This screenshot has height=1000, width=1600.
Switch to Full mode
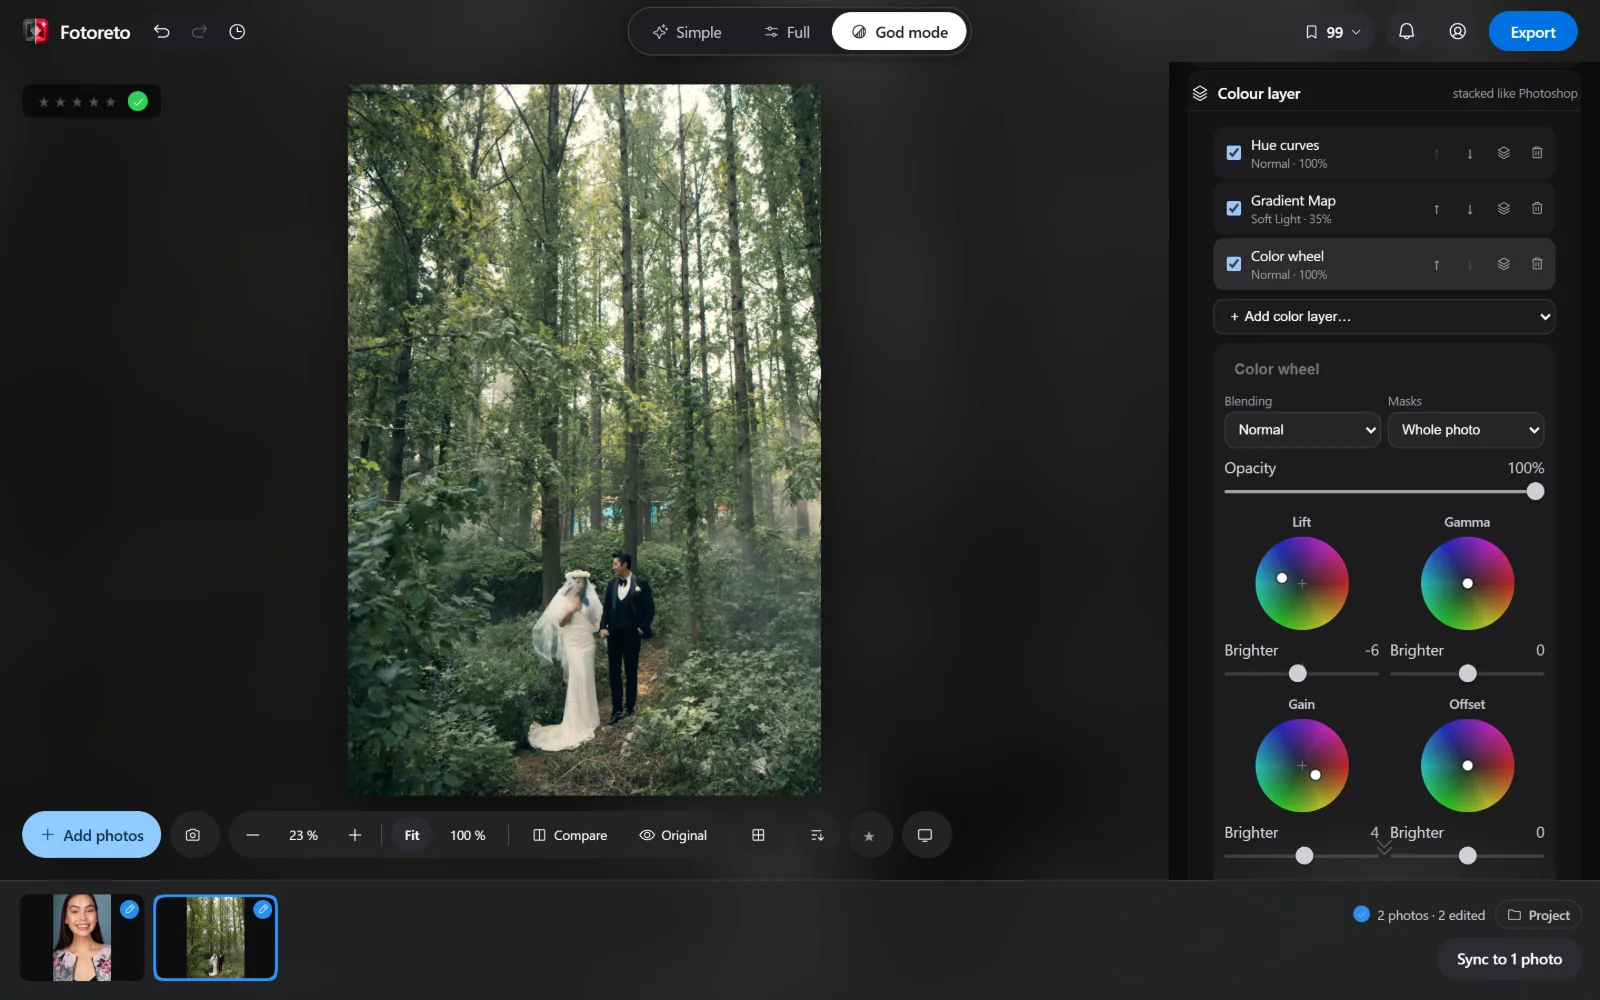point(787,32)
